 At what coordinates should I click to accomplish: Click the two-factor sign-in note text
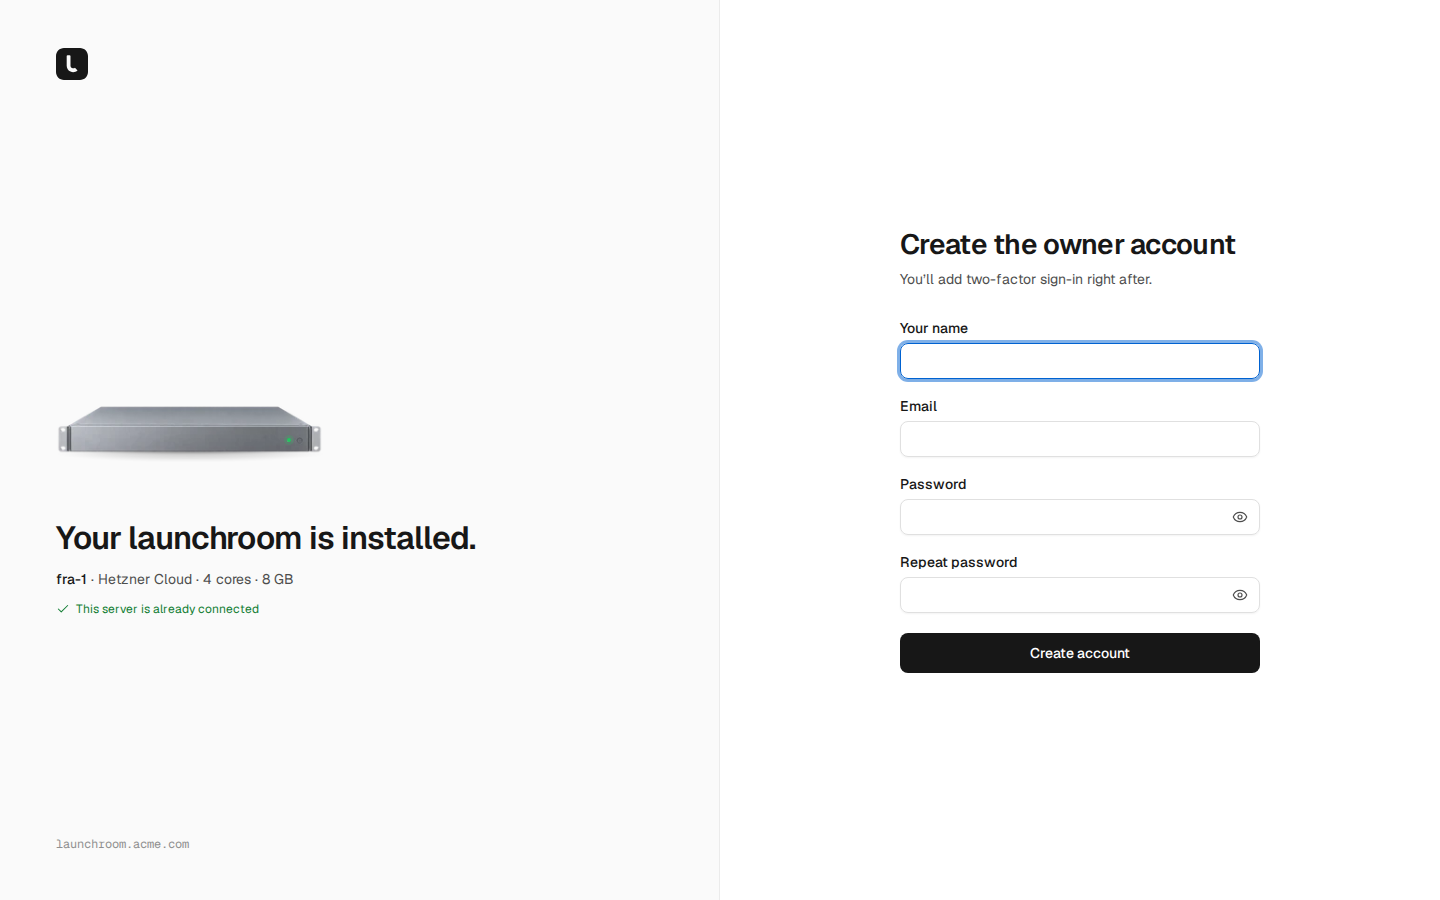(1026, 279)
